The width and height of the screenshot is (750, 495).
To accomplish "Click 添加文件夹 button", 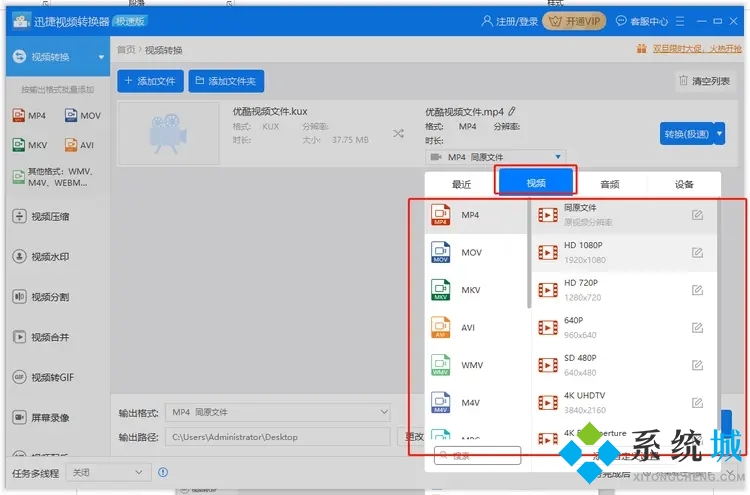I will (226, 81).
